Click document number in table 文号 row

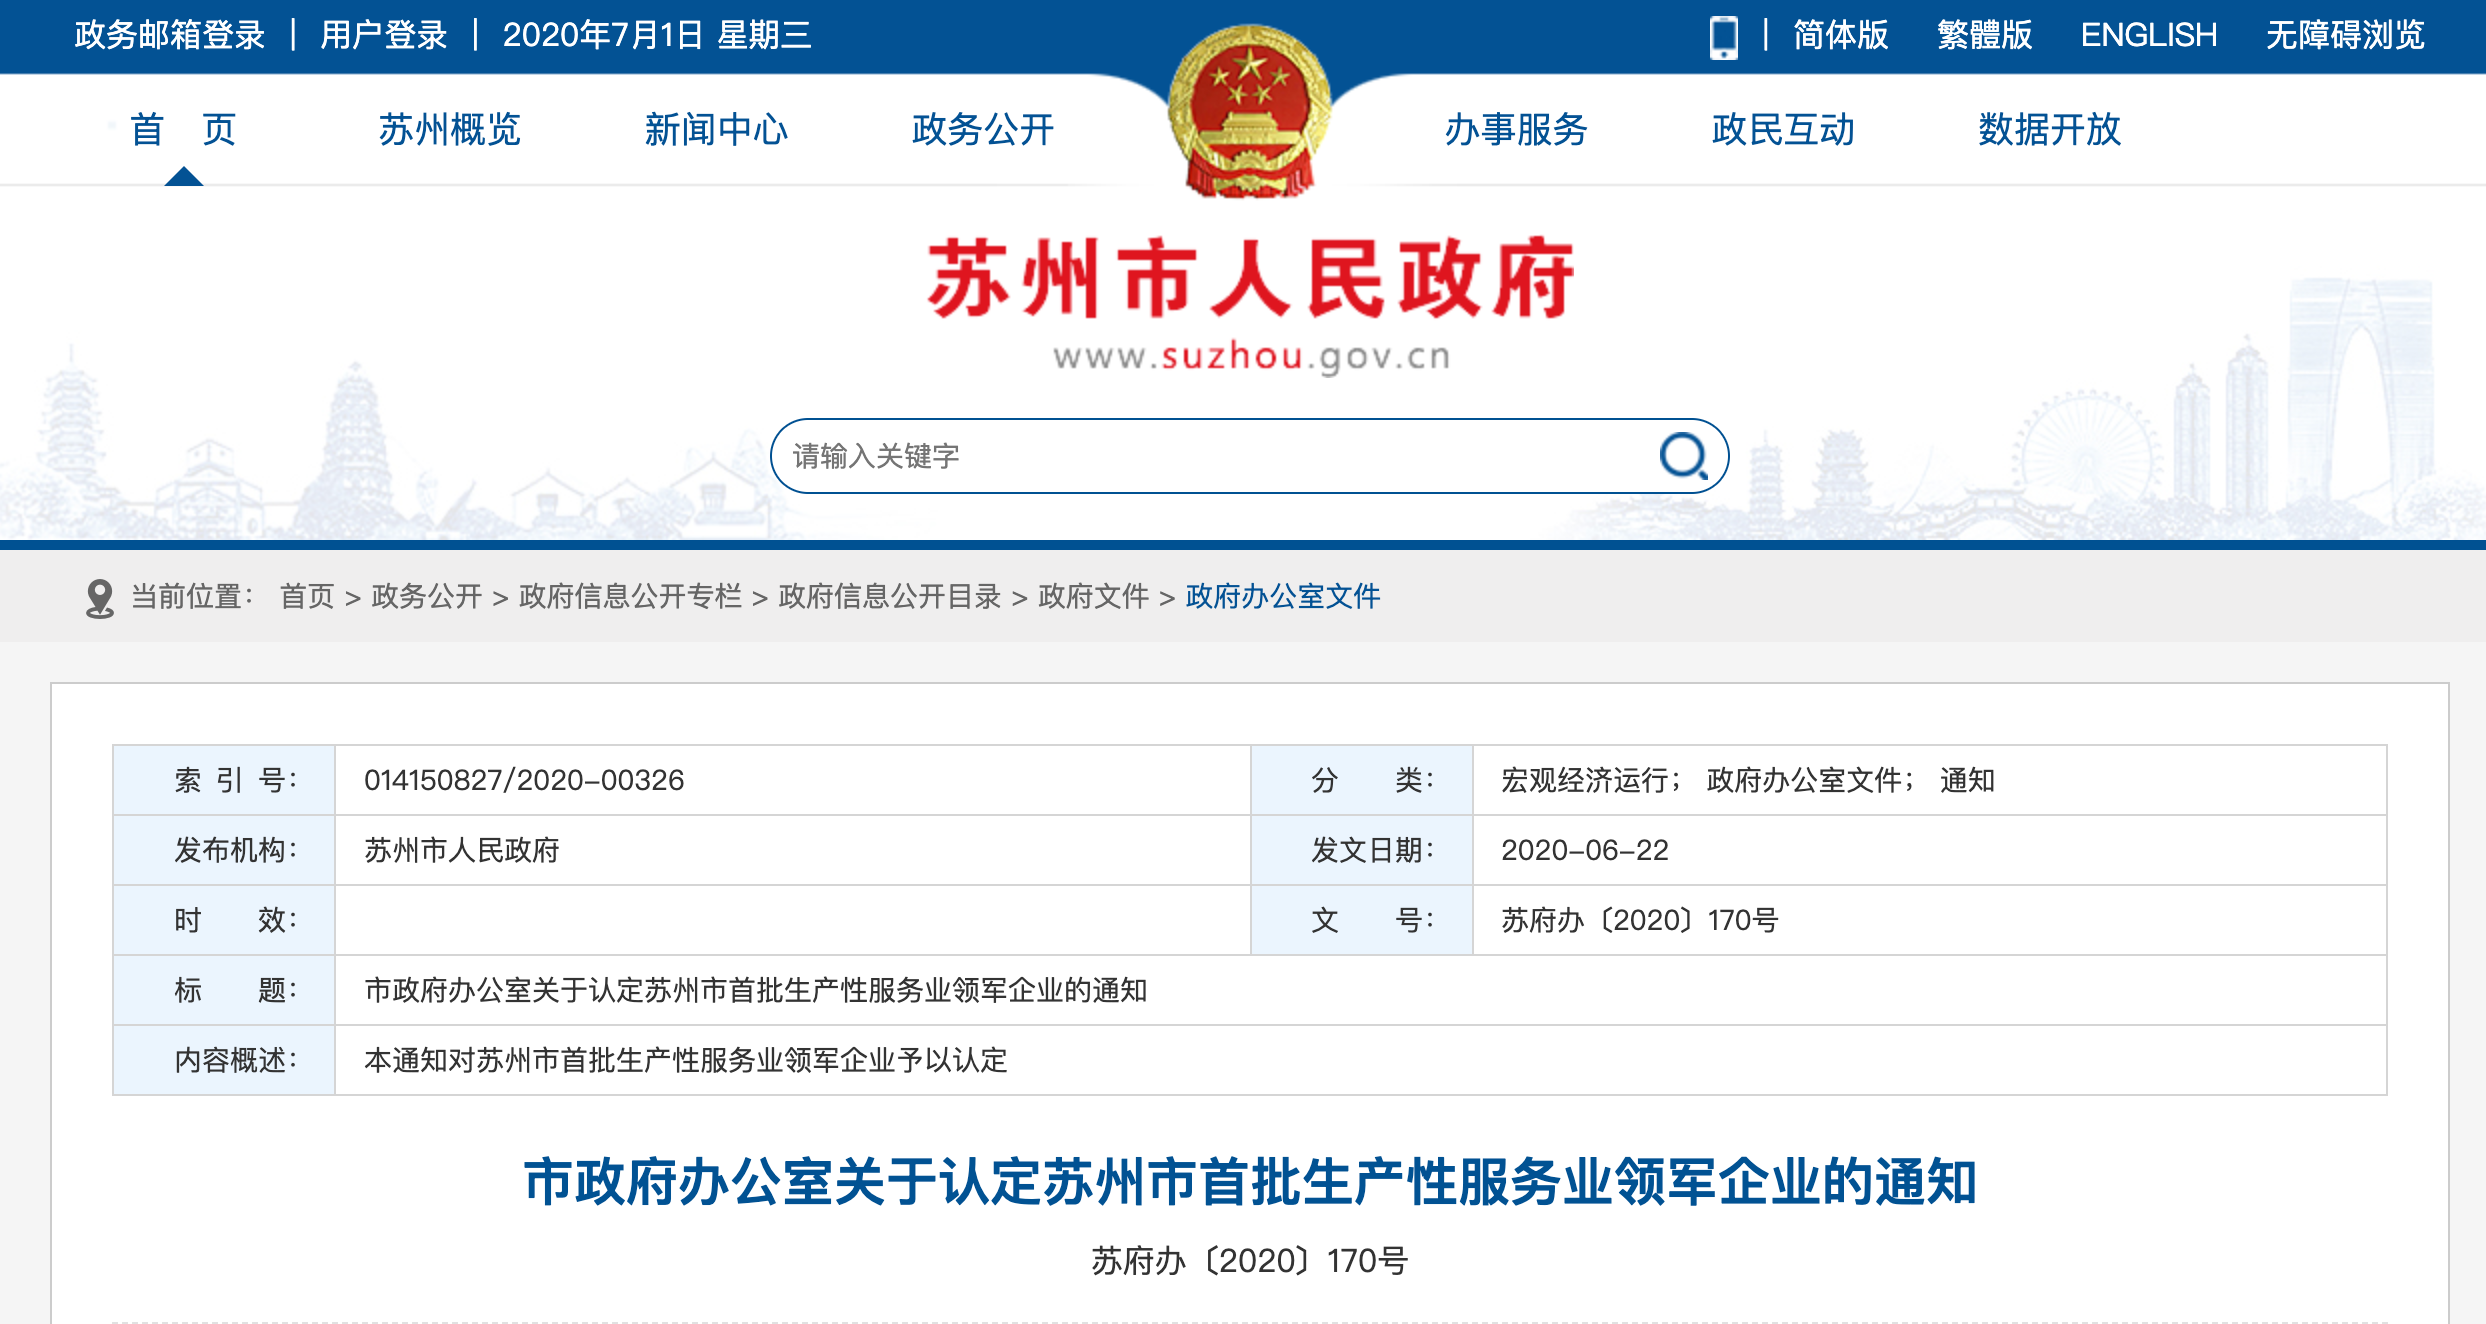1640,920
